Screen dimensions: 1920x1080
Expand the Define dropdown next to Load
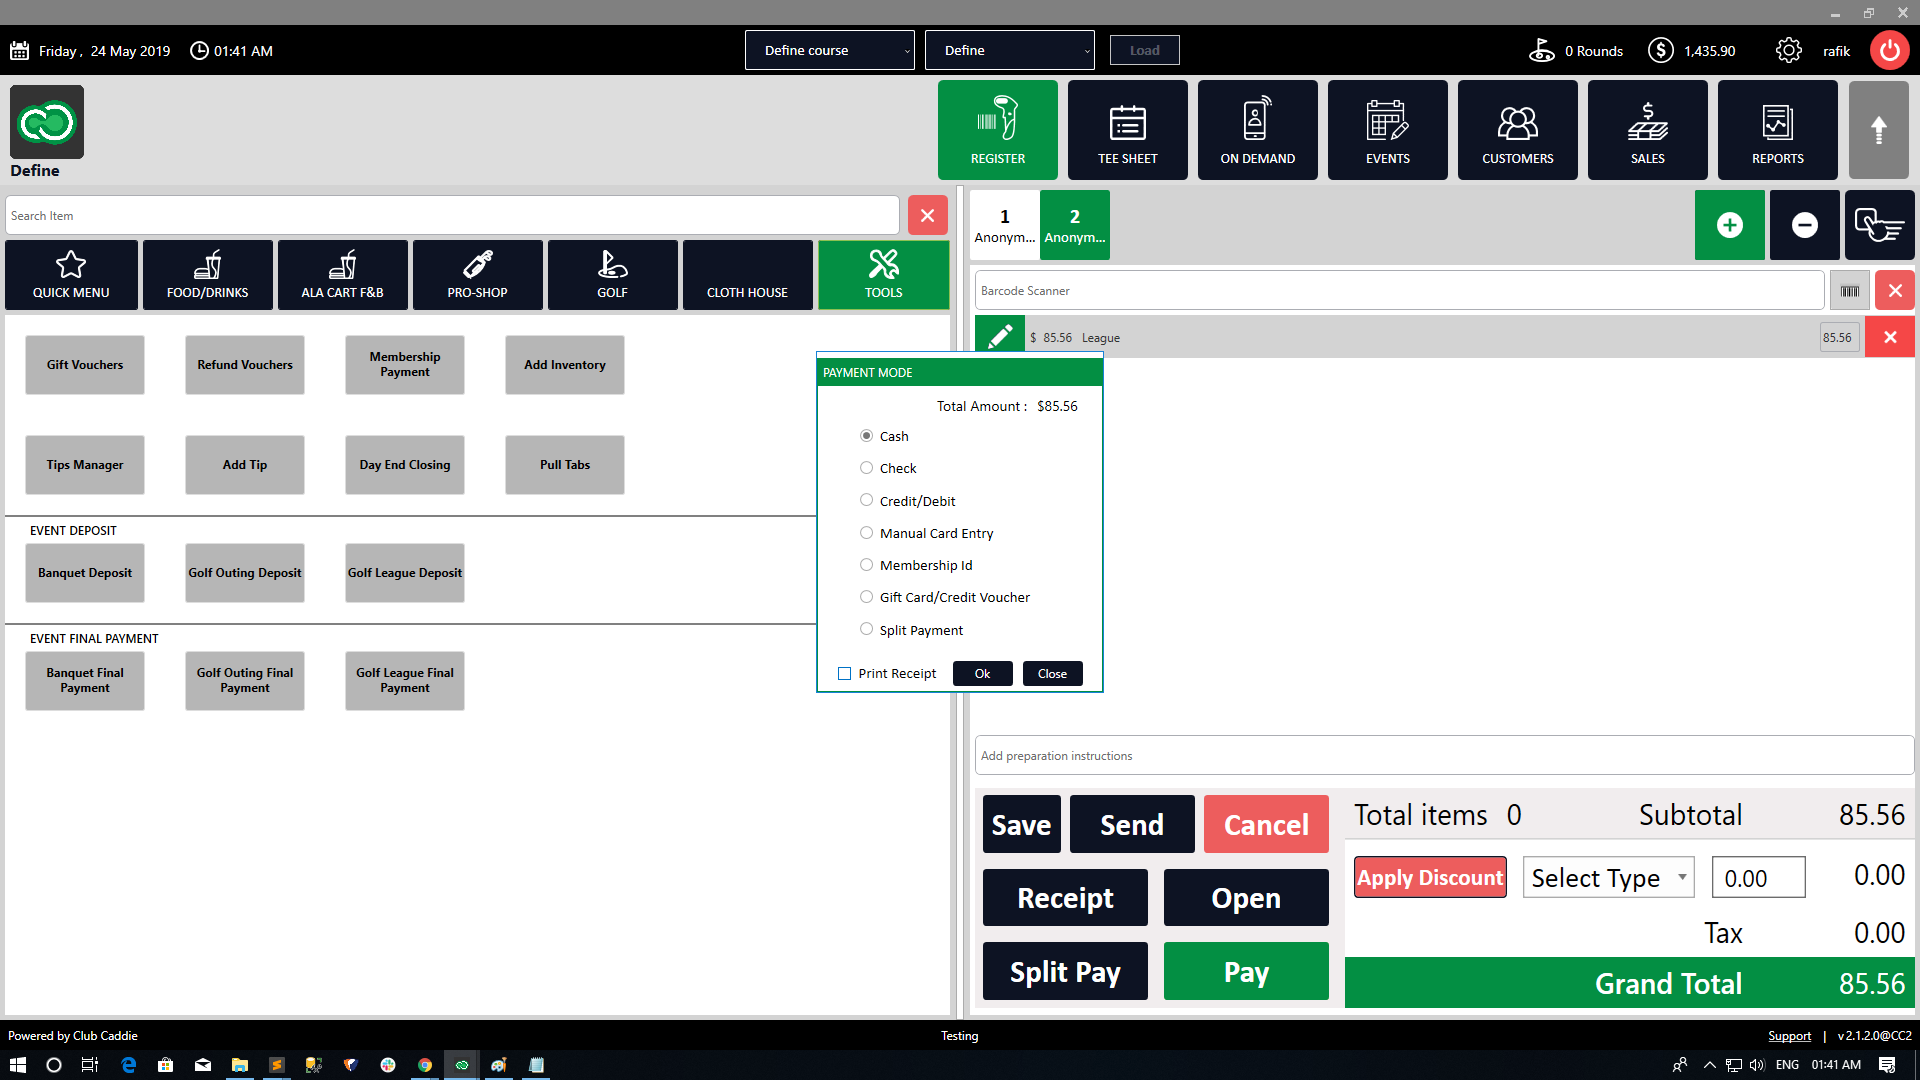1009,50
